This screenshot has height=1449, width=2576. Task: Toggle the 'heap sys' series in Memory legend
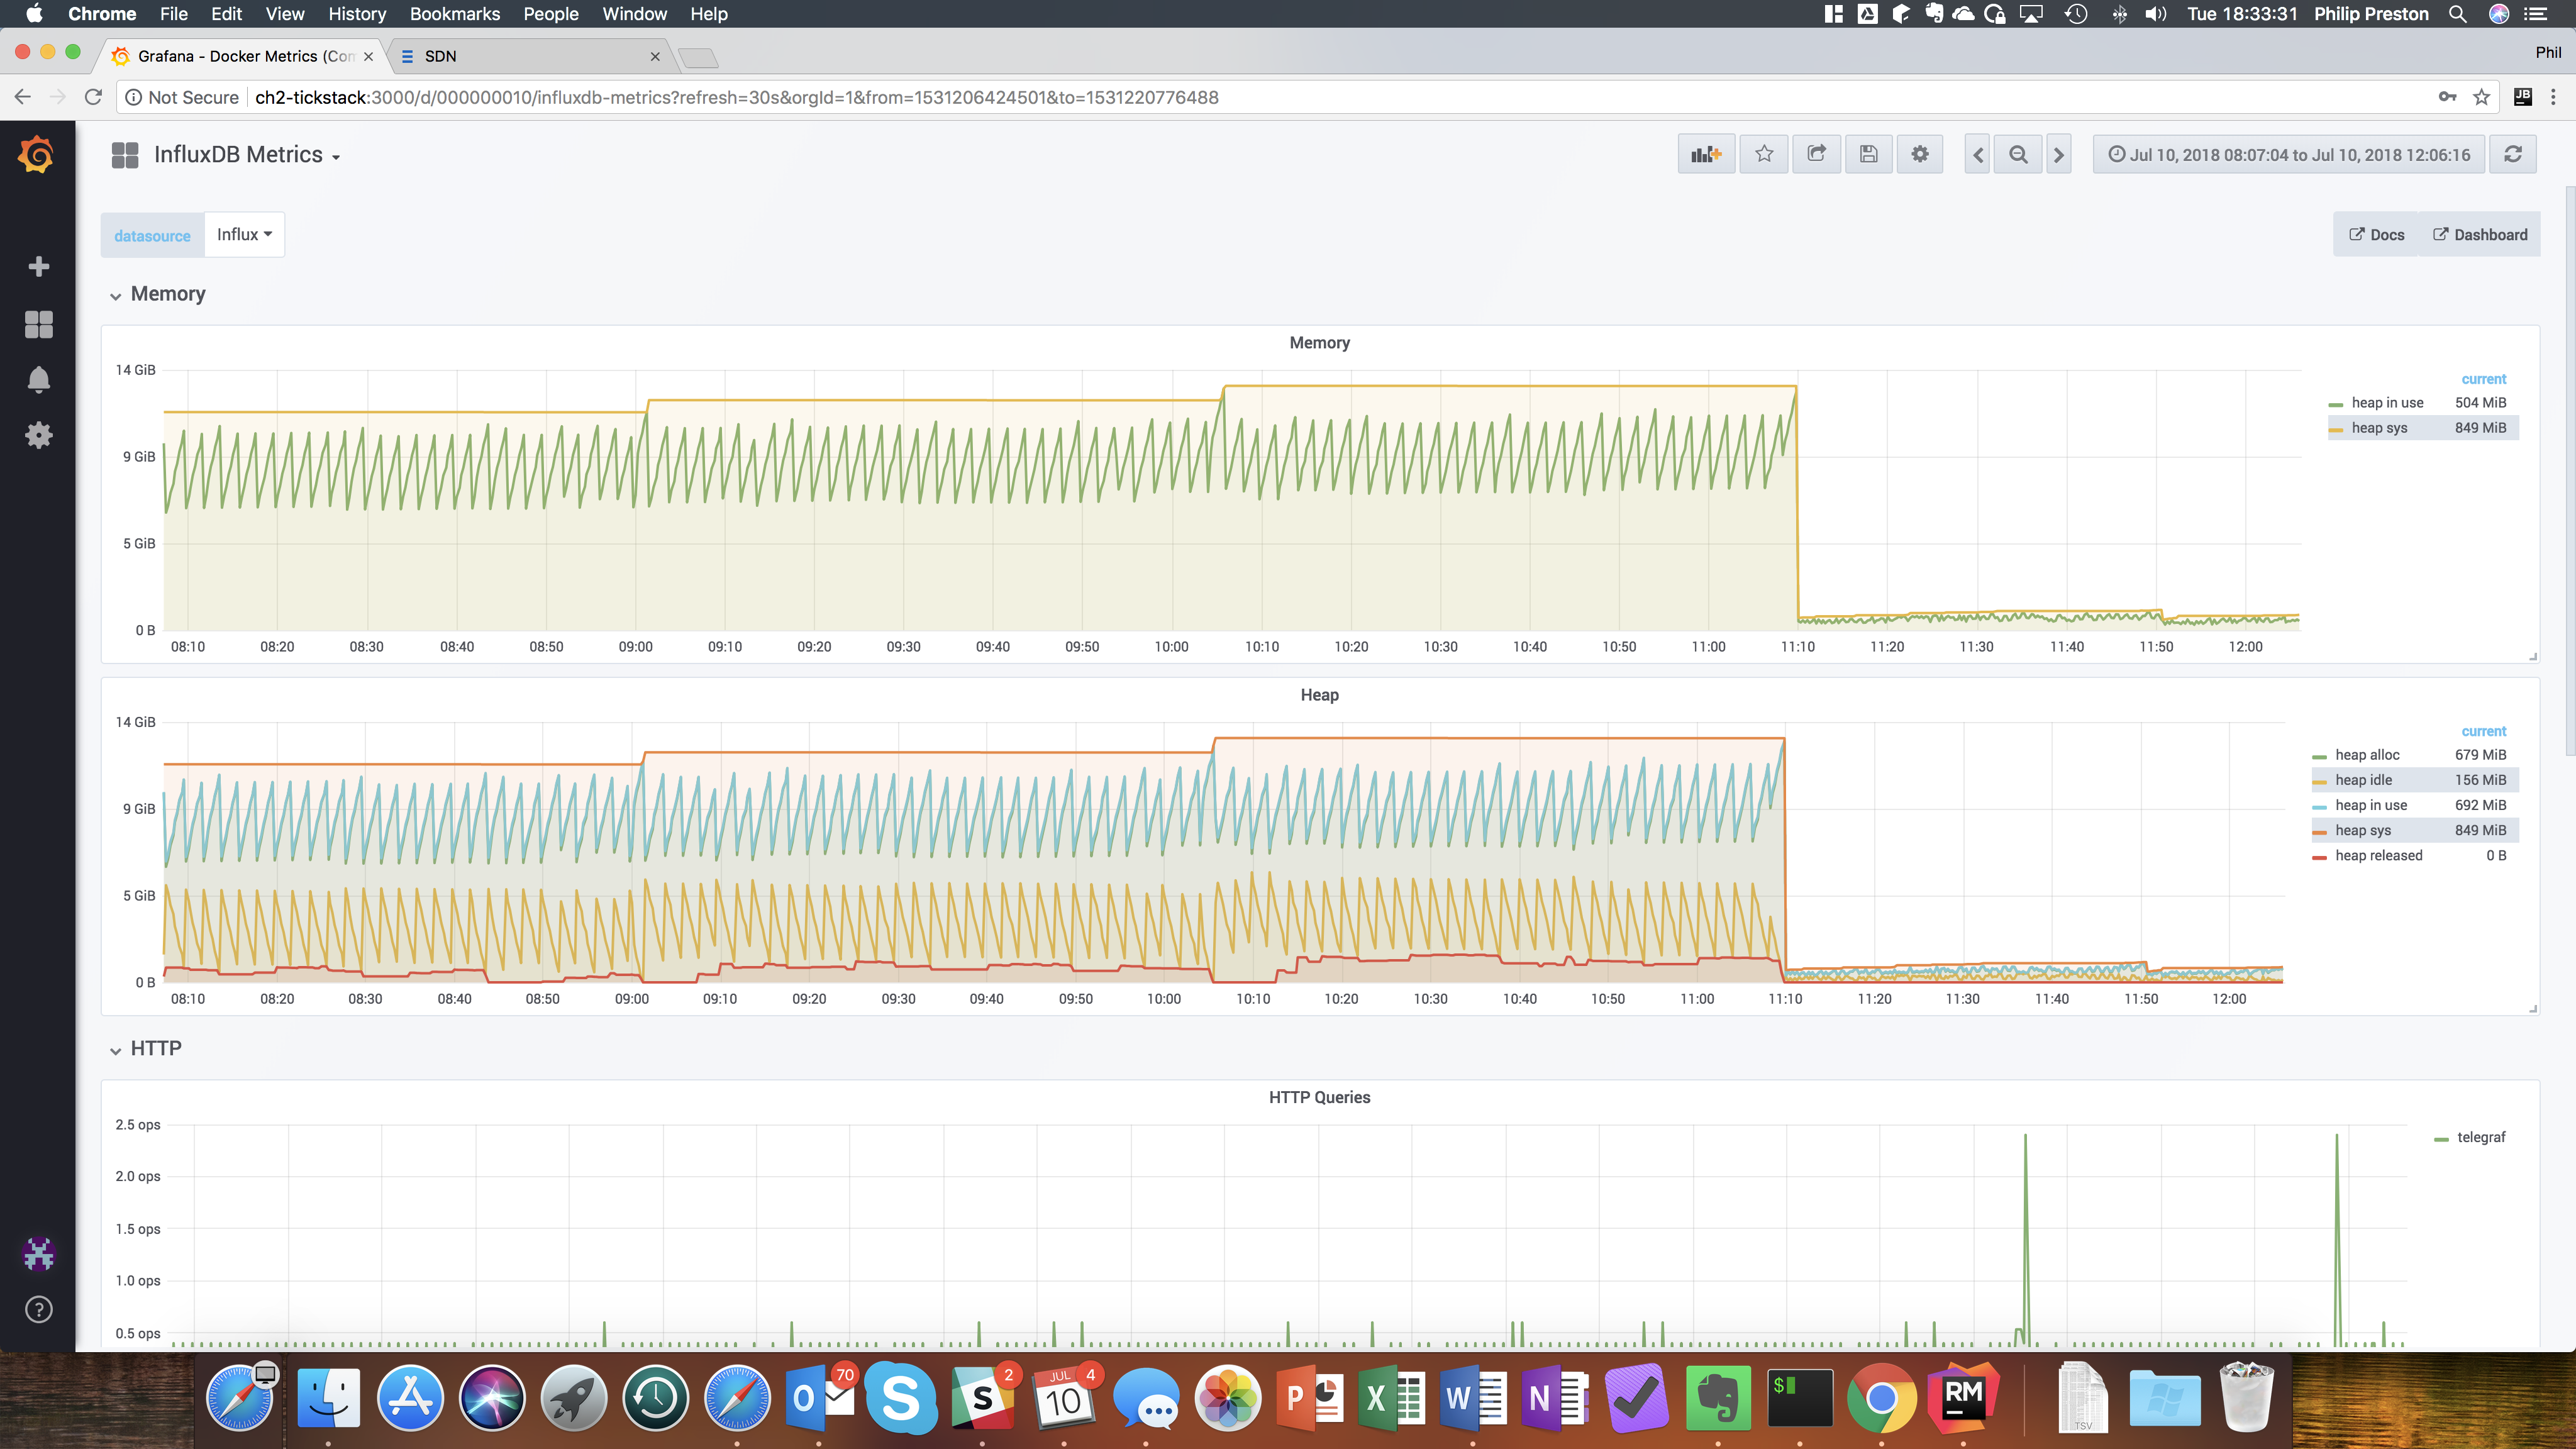pos(2380,427)
